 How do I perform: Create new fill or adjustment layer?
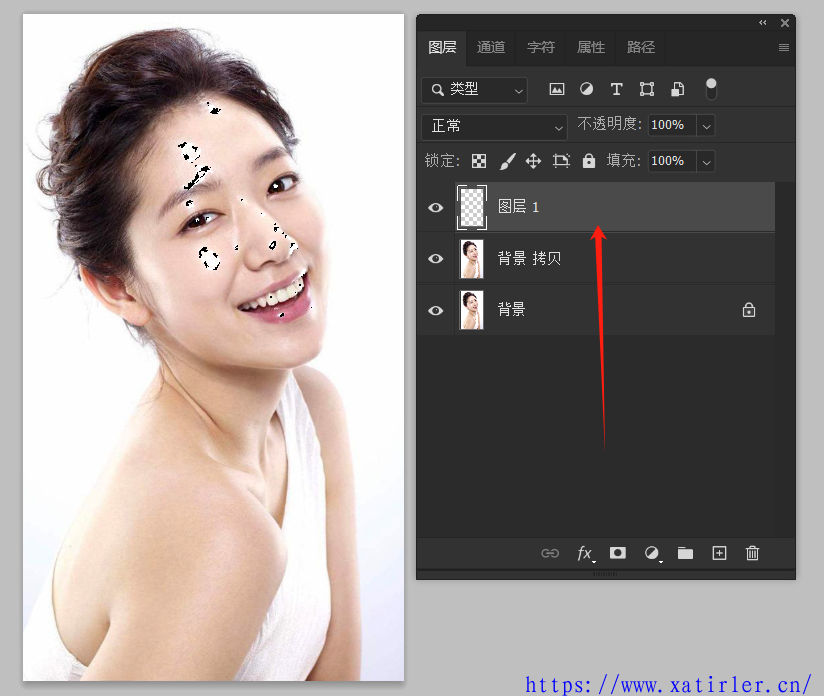pyautogui.click(x=652, y=553)
